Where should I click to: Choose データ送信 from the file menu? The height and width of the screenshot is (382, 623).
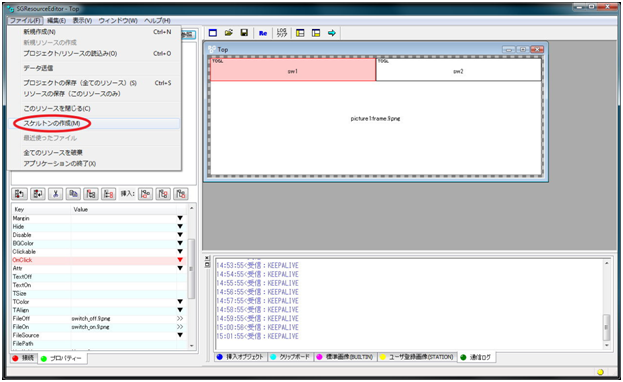94,68
